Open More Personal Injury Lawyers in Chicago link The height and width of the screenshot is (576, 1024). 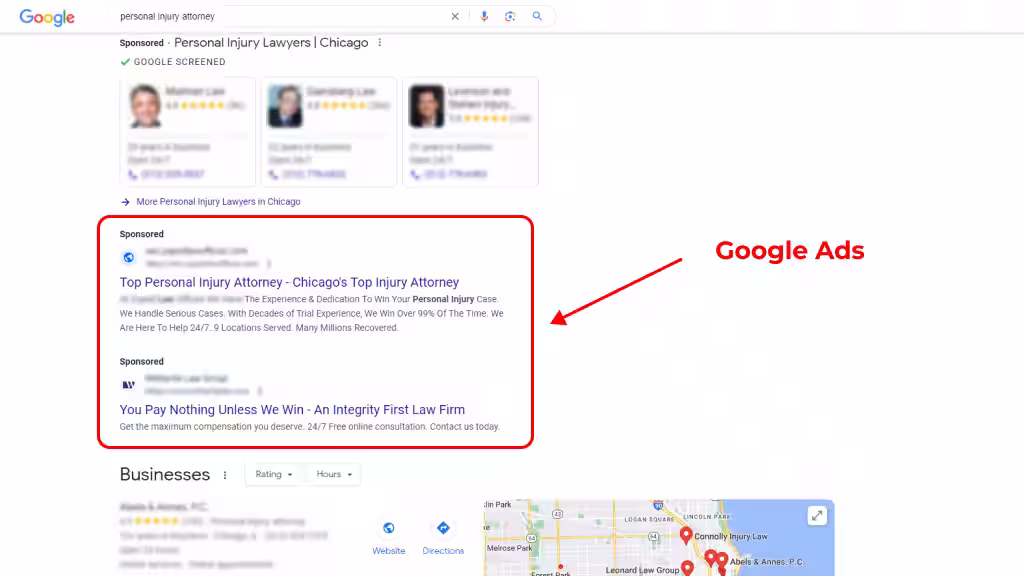(x=218, y=202)
